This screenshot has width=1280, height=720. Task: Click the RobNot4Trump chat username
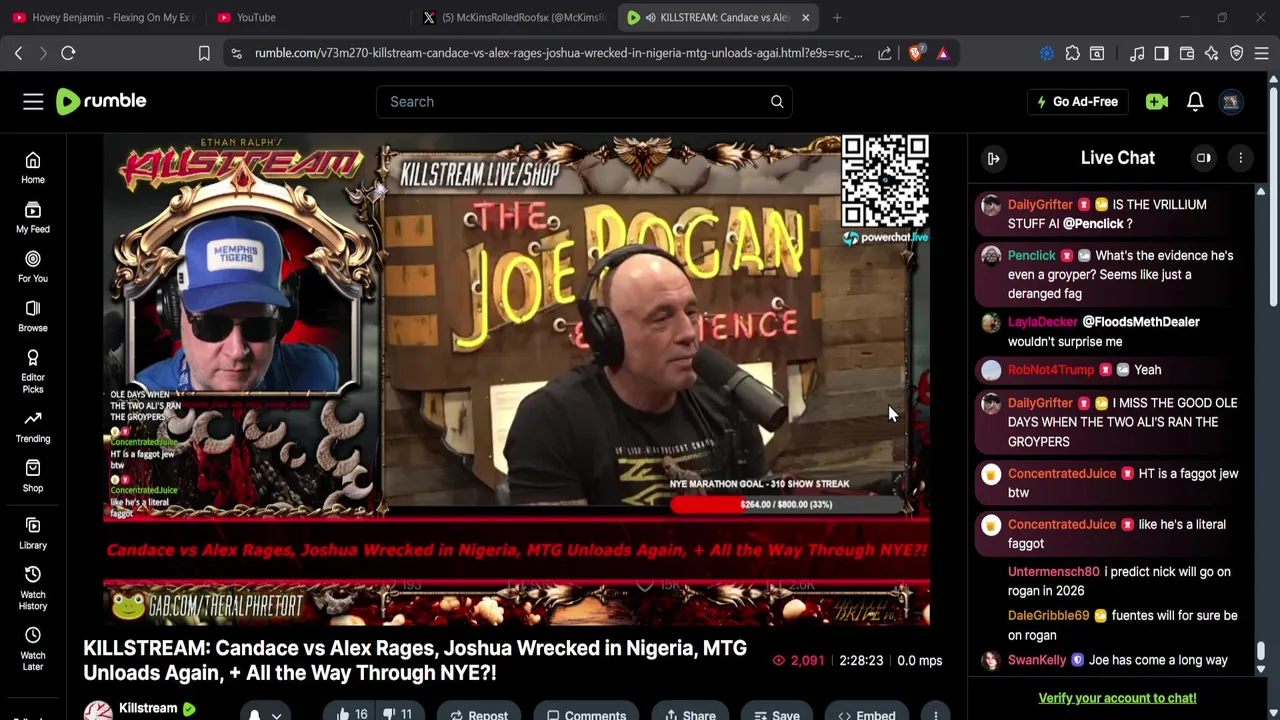pyautogui.click(x=1051, y=370)
